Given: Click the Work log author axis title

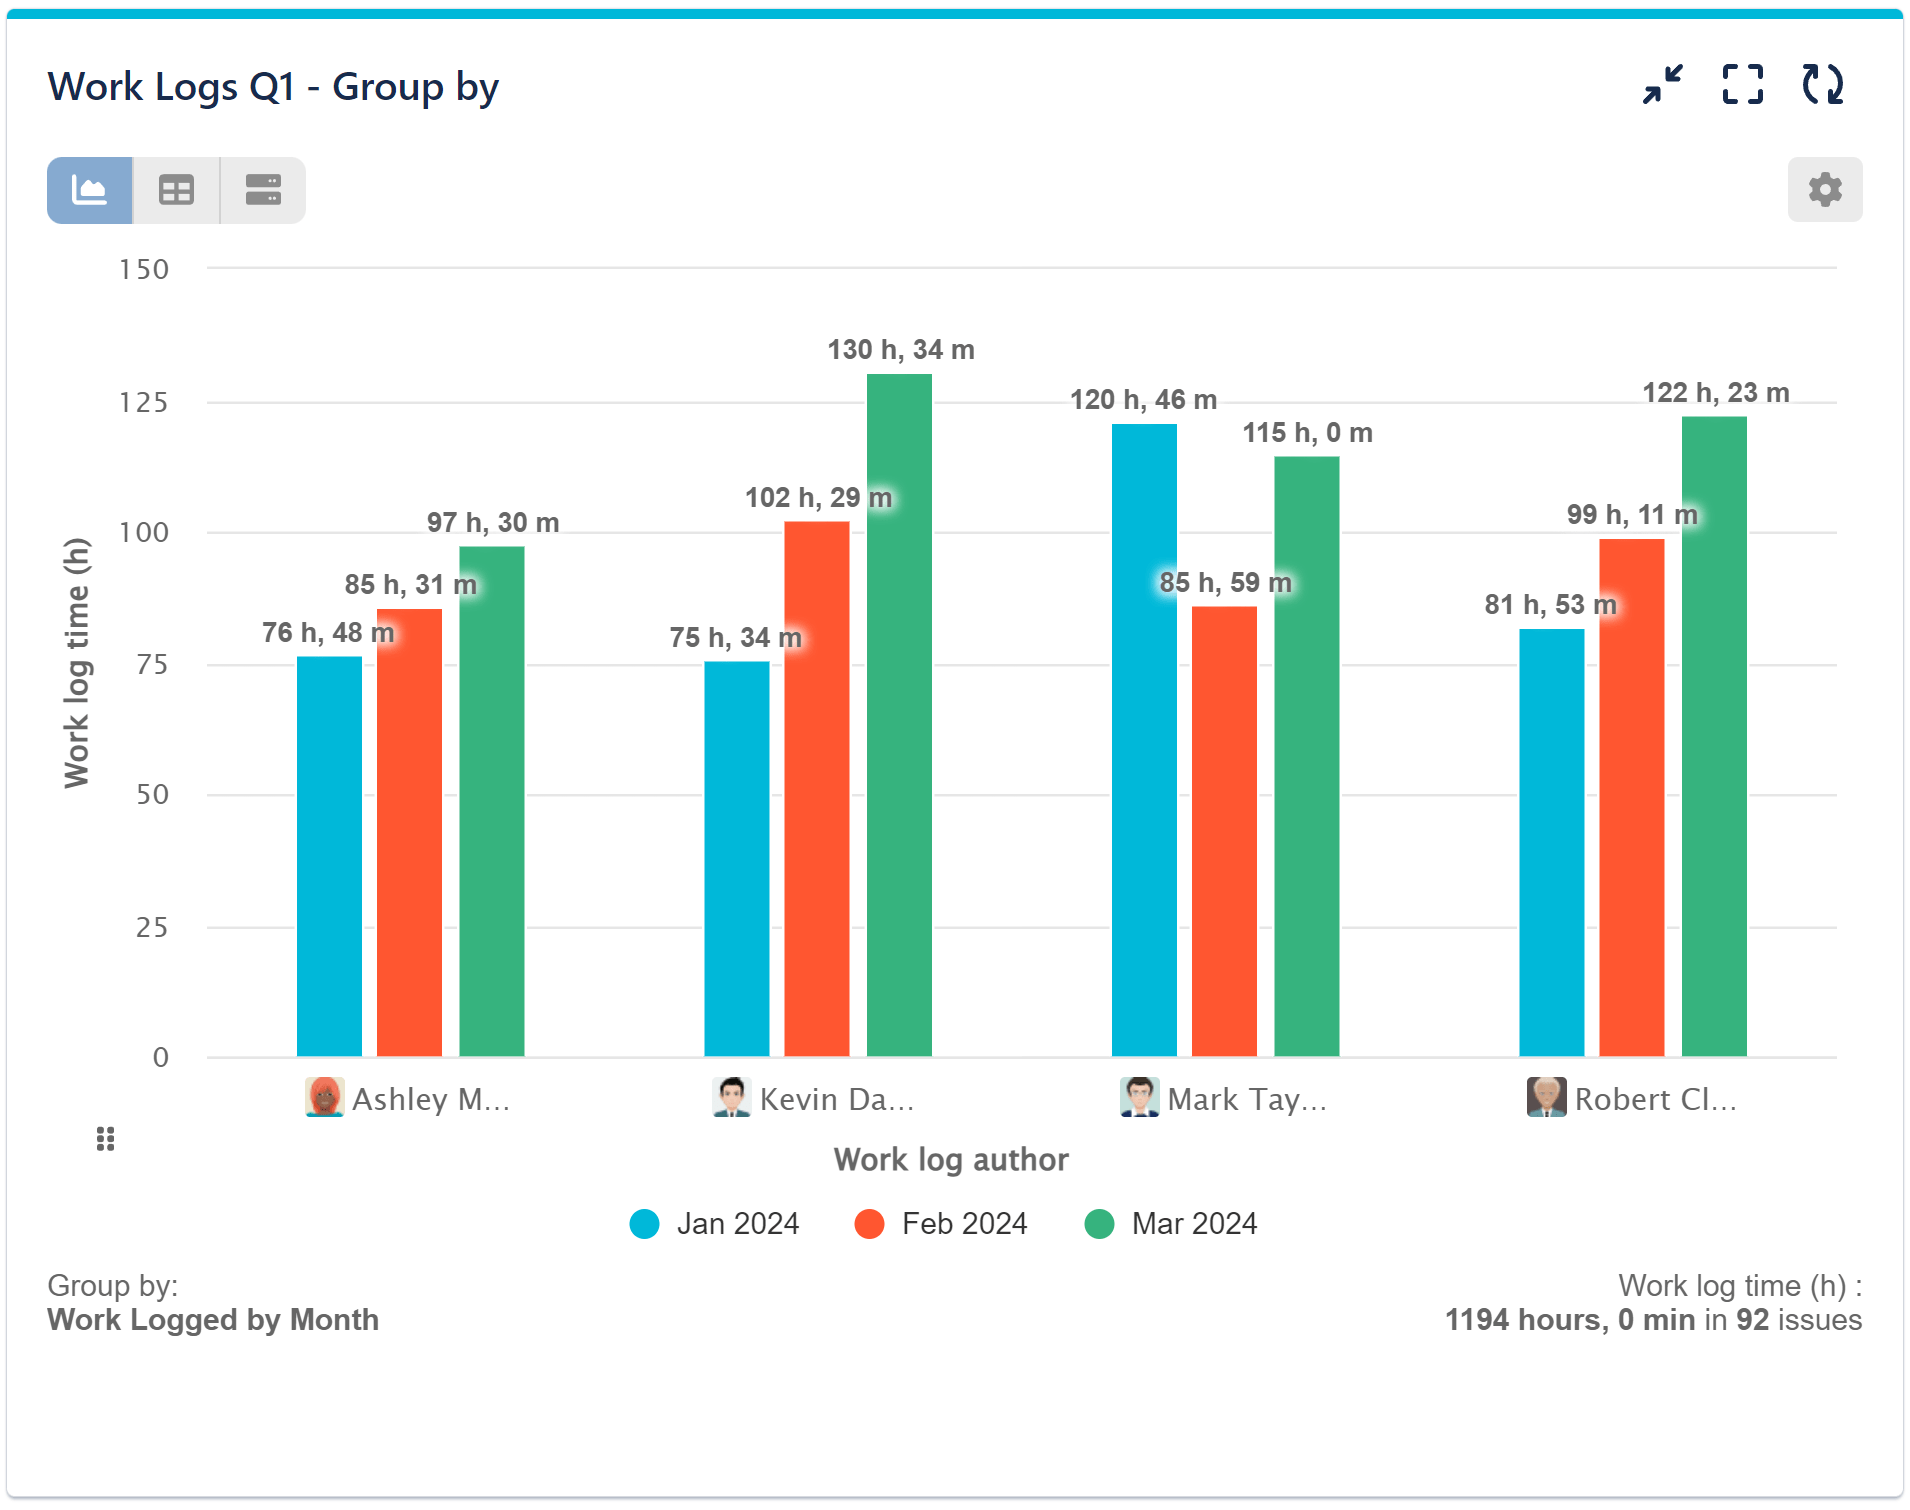Looking at the screenshot, I should [951, 1159].
